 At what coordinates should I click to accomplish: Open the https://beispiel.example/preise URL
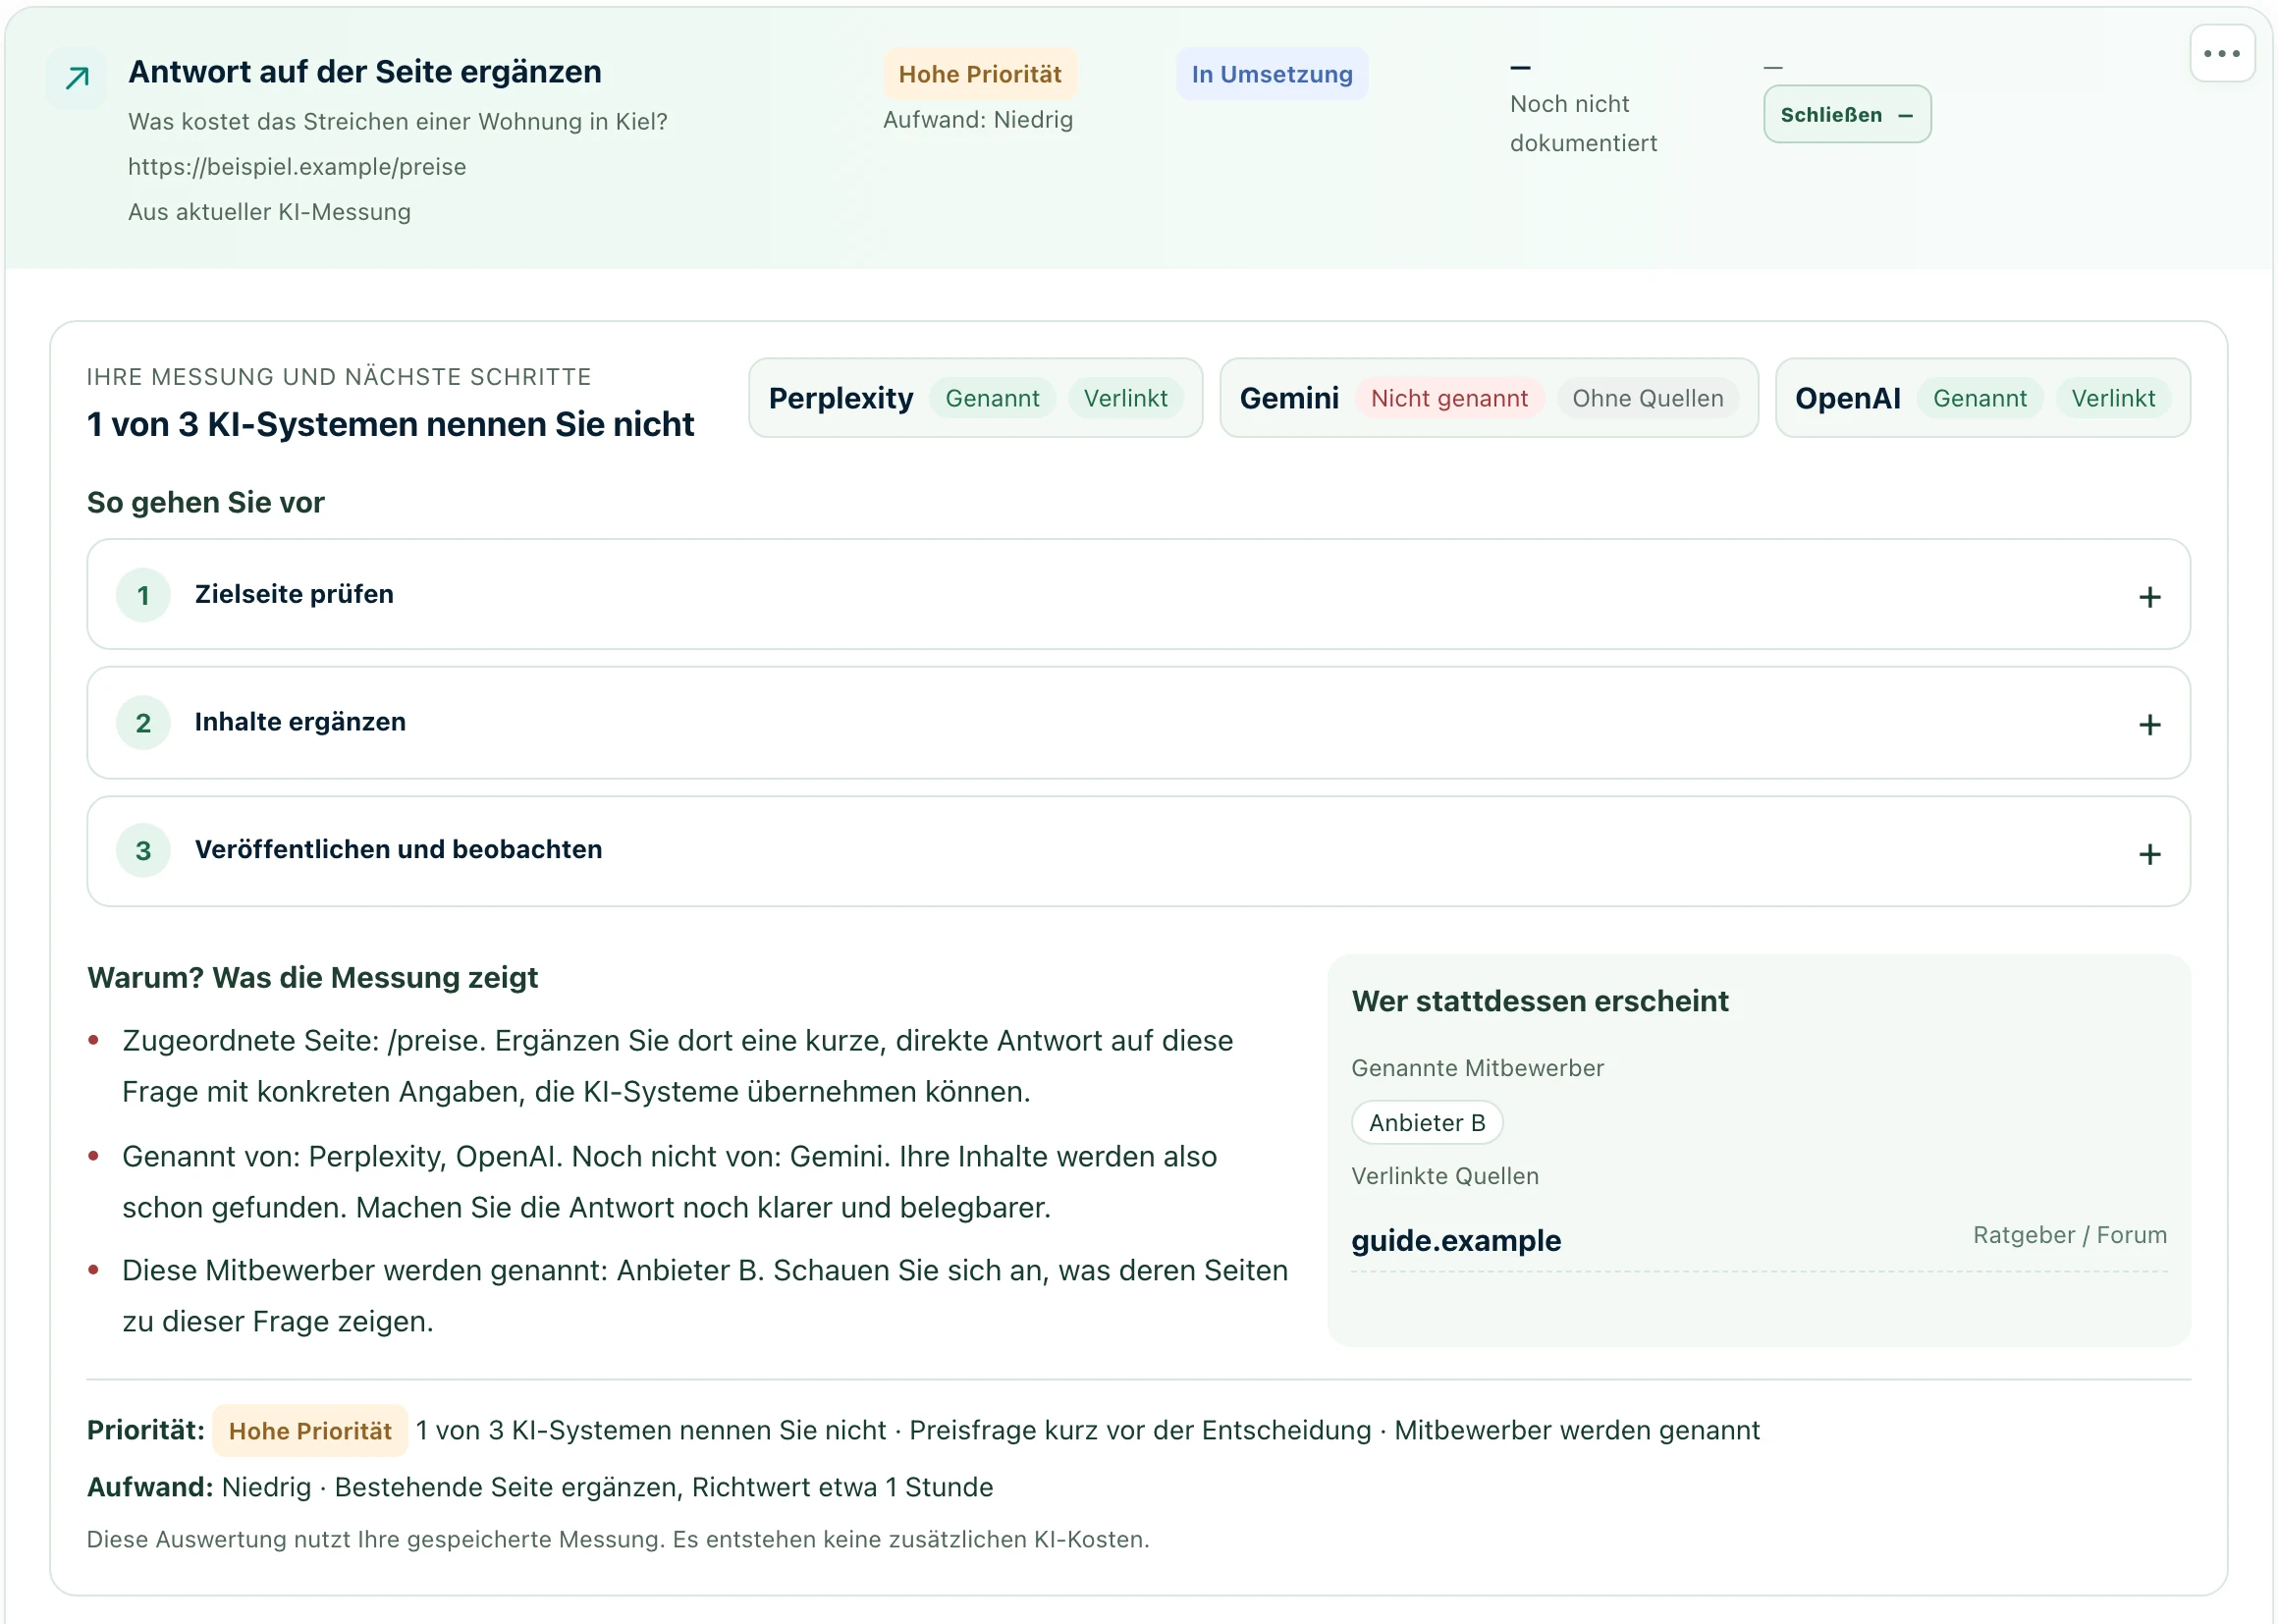(x=297, y=166)
